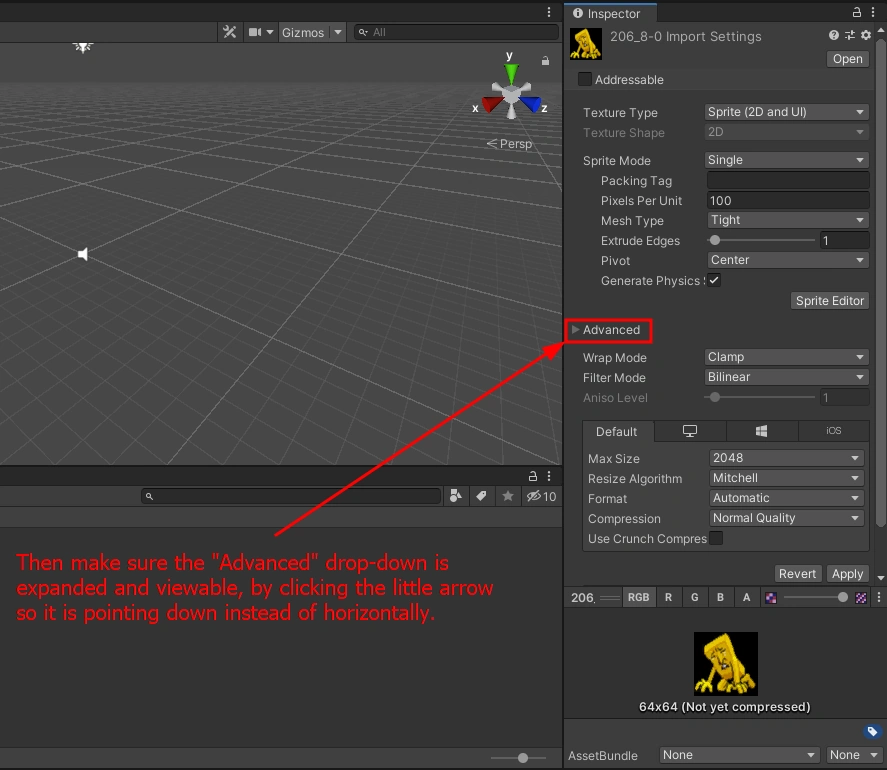Click the Search by Label tag icon
The width and height of the screenshot is (887, 770).
pyautogui.click(x=481, y=496)
